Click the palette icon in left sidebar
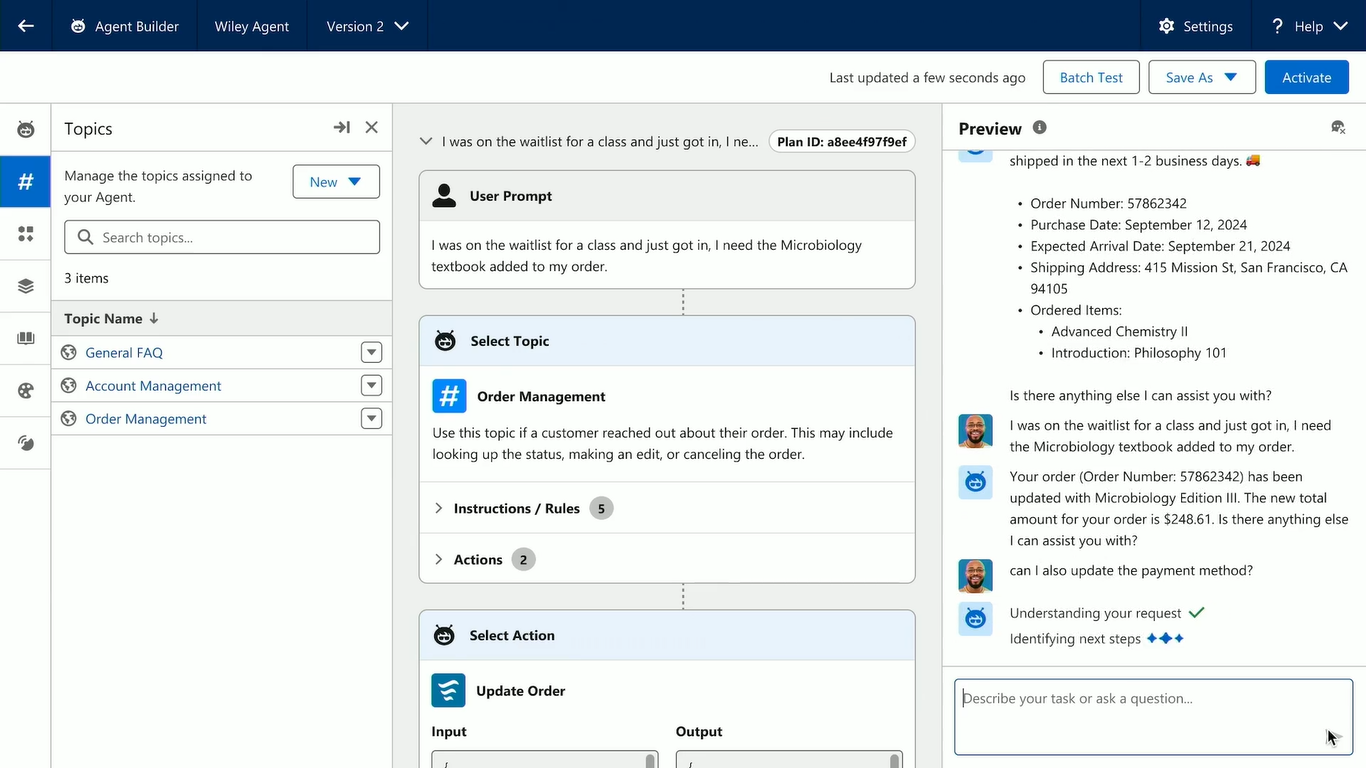Image resolution: width=1366 pixels, height=768 pixels. pos(26,391)
